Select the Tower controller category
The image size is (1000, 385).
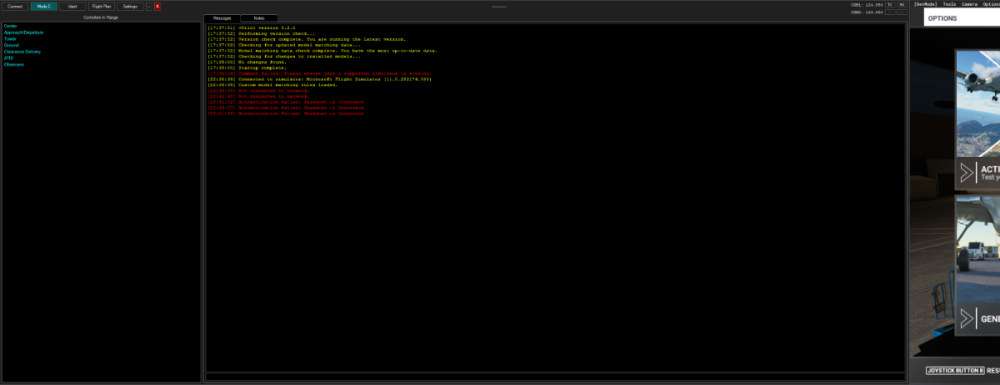pos(10,38)
